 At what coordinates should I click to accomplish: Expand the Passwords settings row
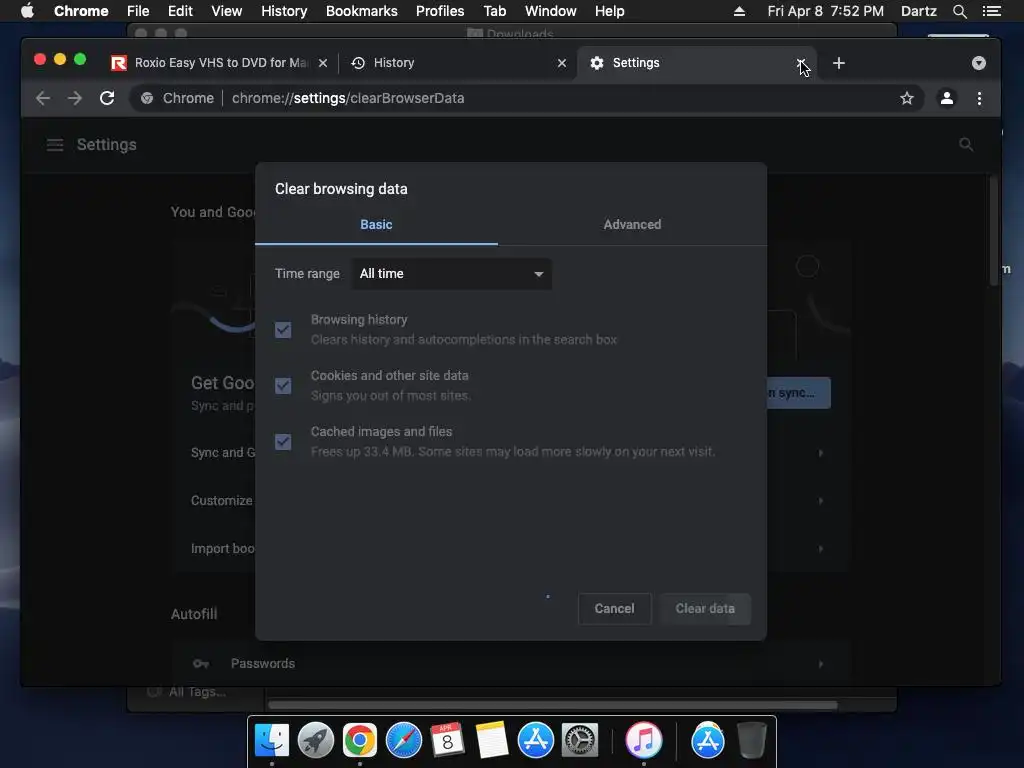(509, 664)
